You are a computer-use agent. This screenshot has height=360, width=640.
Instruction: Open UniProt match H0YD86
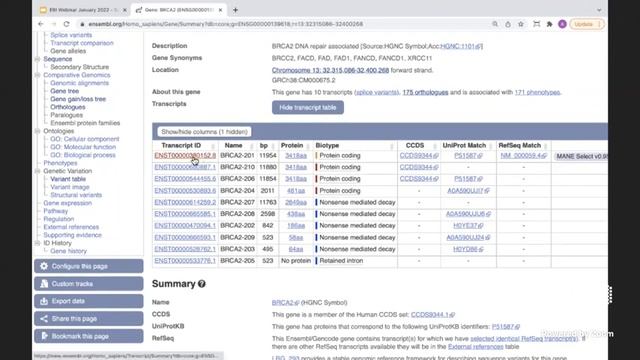coord(468,249)
